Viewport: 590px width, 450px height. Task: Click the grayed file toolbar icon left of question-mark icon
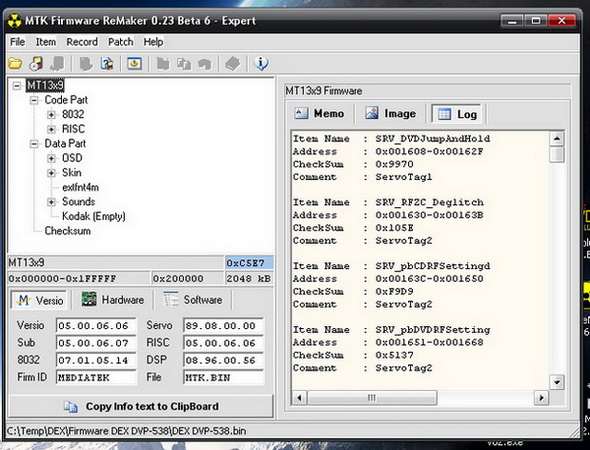[86, 64]
